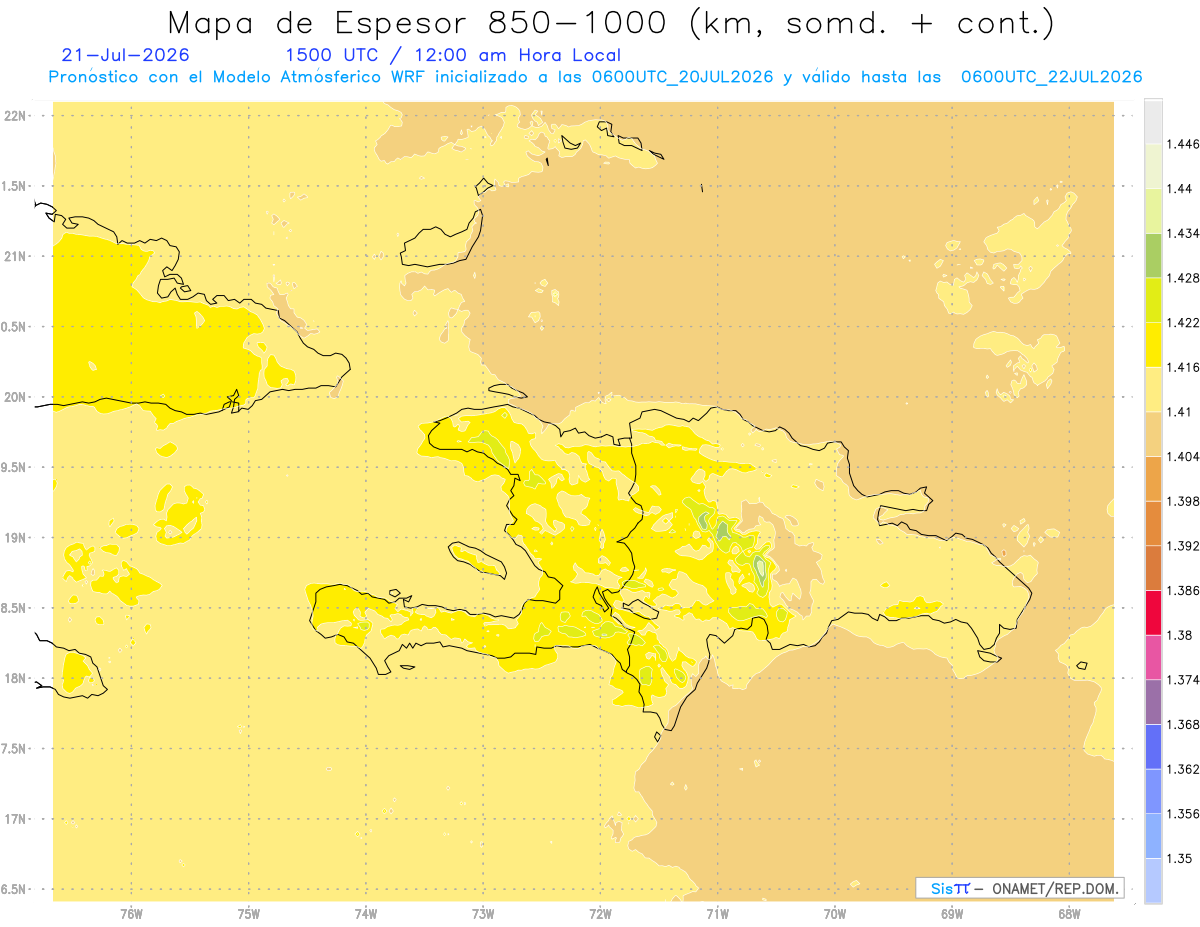The image size is (1200, 927).
Task: Select the forecast date "21-Jul-2026"
Action: pyautogui.click(x=125, y=55)
